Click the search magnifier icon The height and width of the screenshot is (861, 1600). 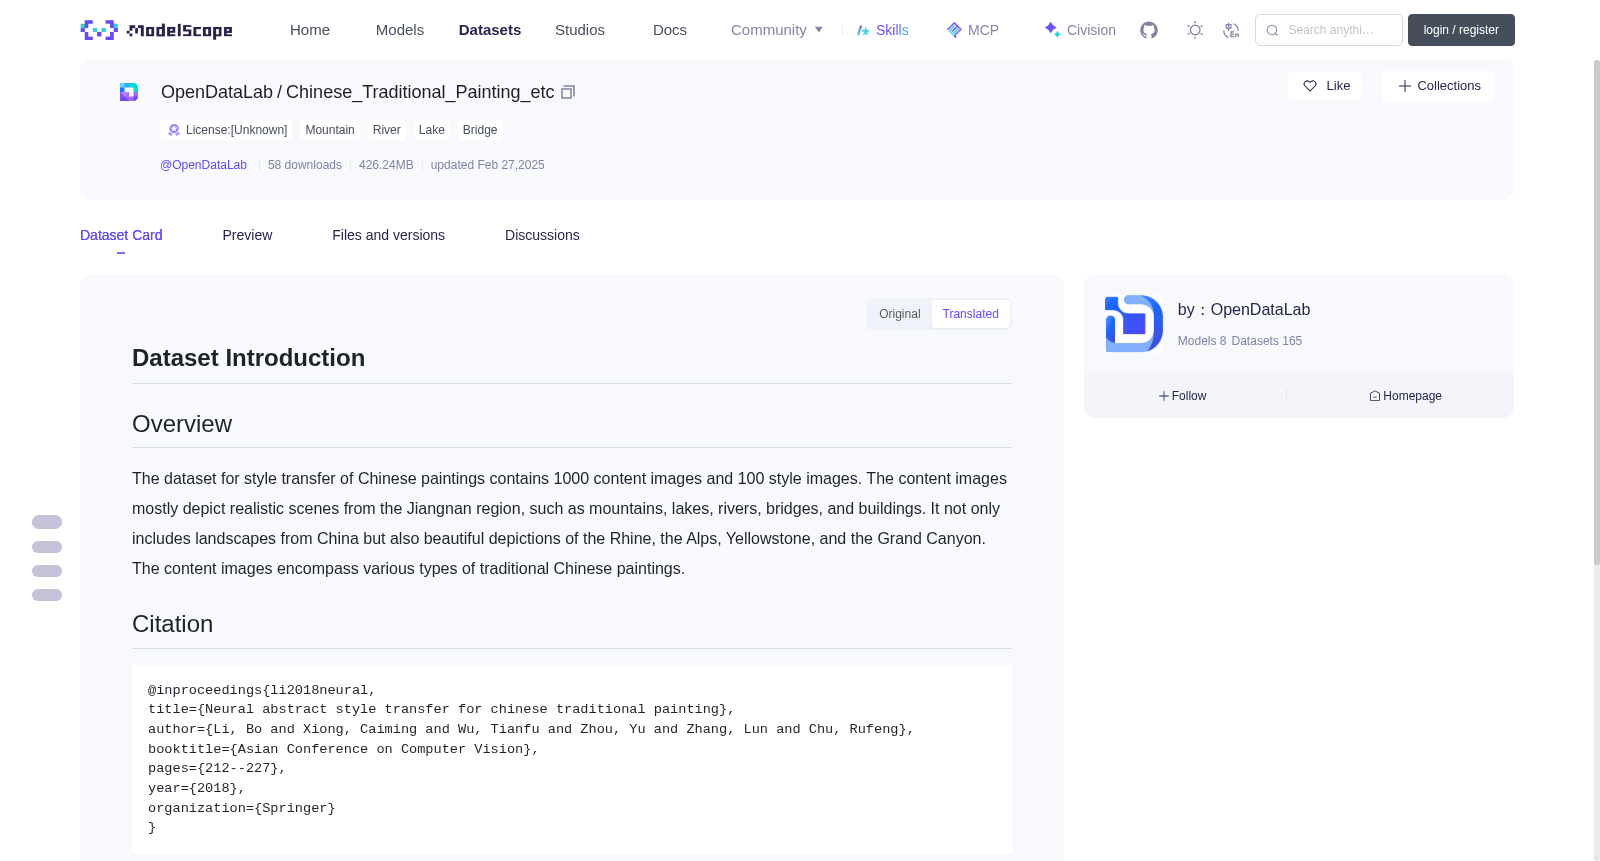(x=1272, y=30)
